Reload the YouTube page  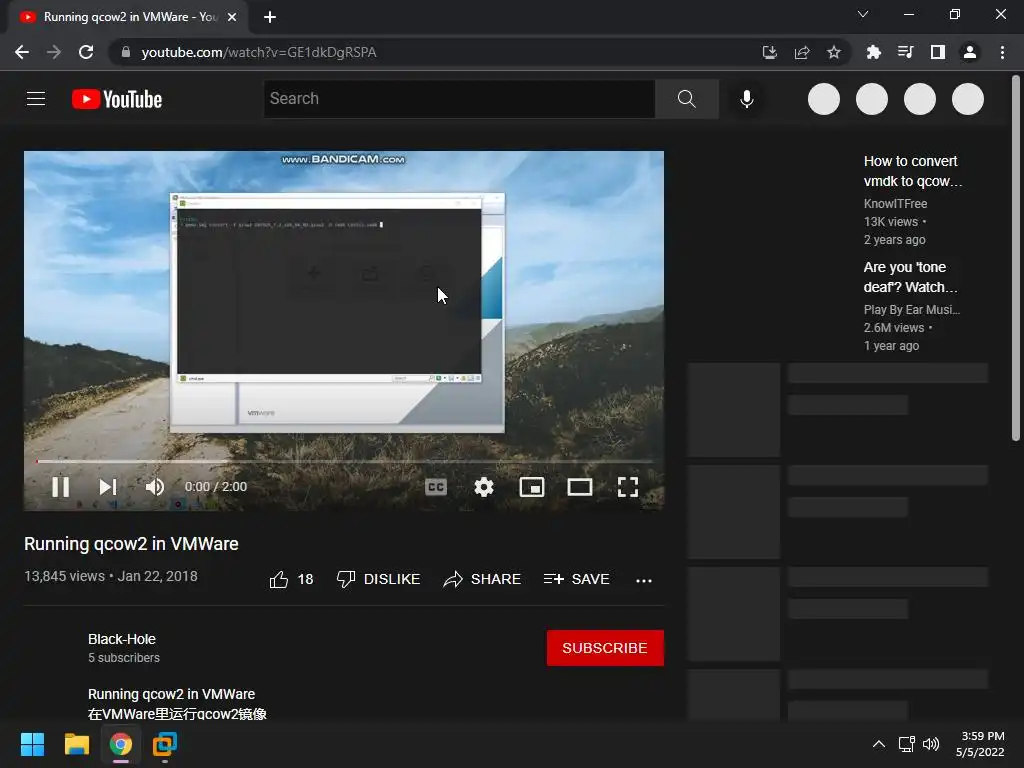pos(86,52)
